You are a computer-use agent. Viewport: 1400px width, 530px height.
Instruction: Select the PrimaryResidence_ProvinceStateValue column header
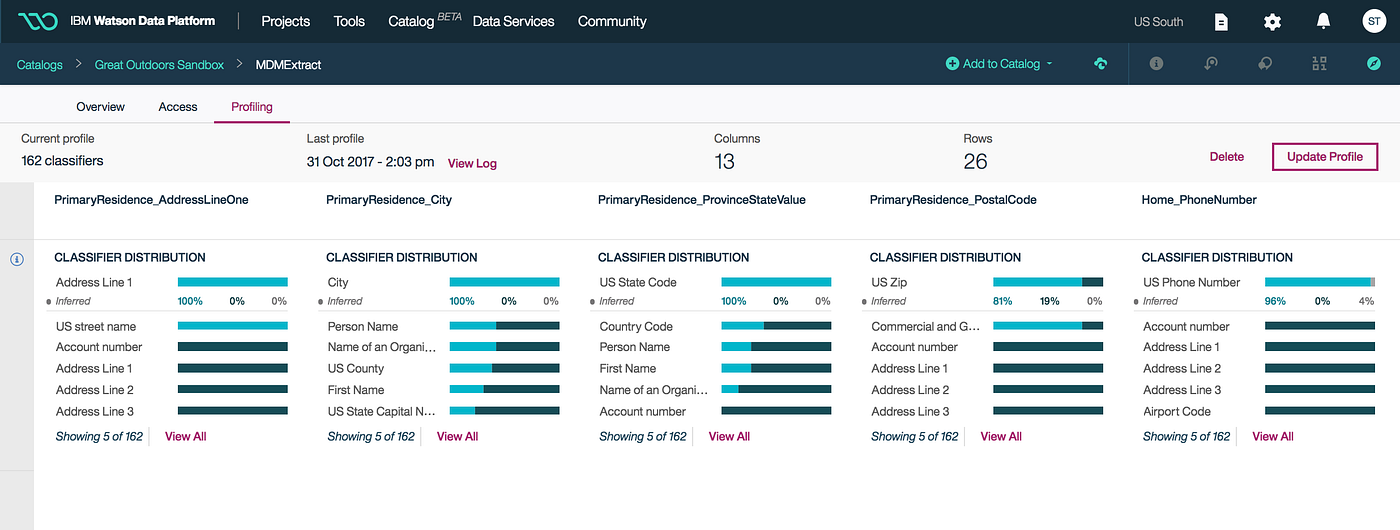coord(702,200)
